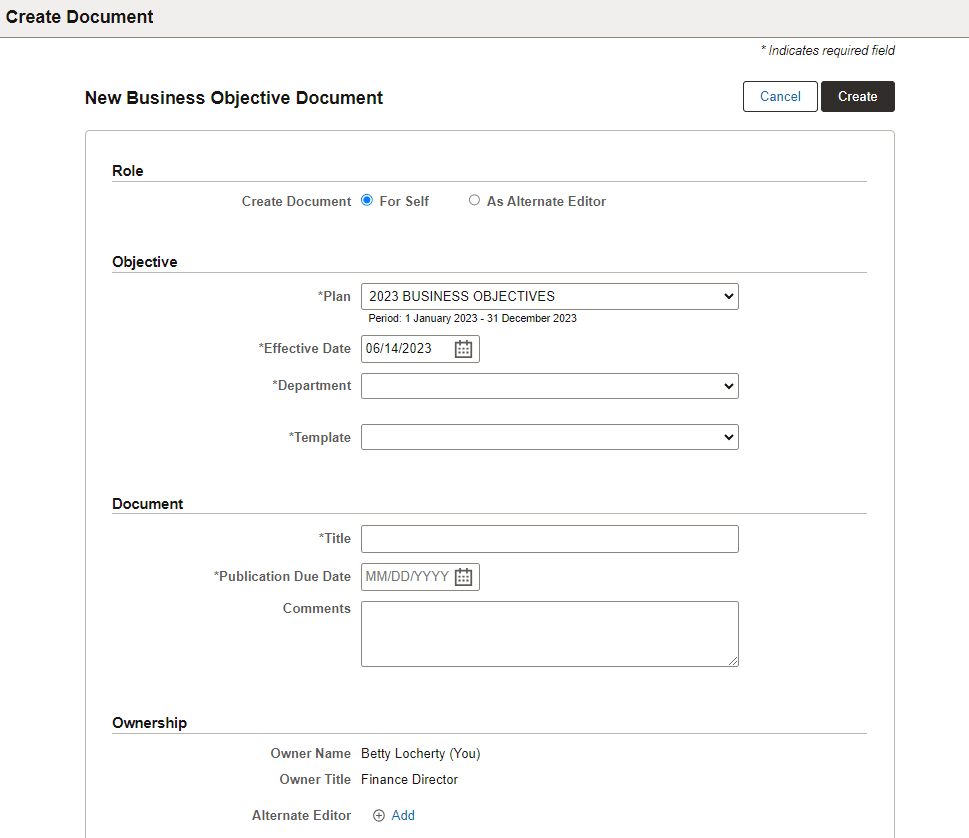Open the Effective Date calendar picker
Viewport: 969px width, 838px height.
pos(462,348)
